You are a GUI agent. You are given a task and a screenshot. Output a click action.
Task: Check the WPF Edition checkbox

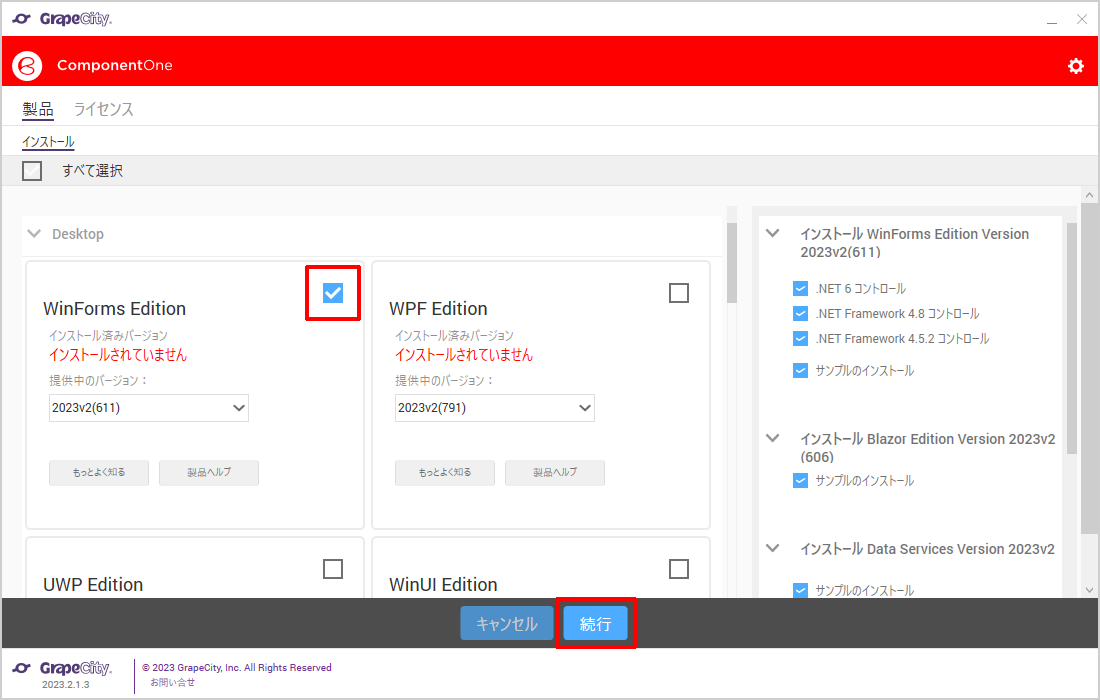tap(678, 292)
